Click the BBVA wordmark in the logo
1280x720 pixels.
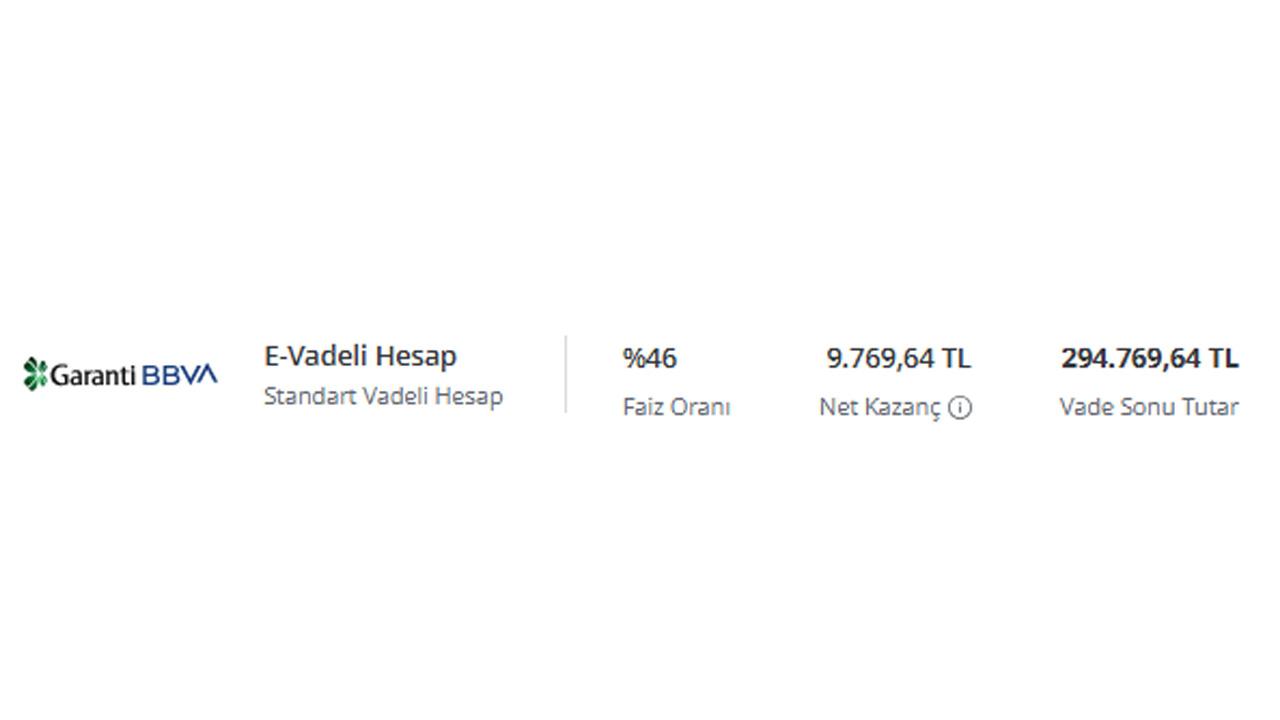(180, 375)
